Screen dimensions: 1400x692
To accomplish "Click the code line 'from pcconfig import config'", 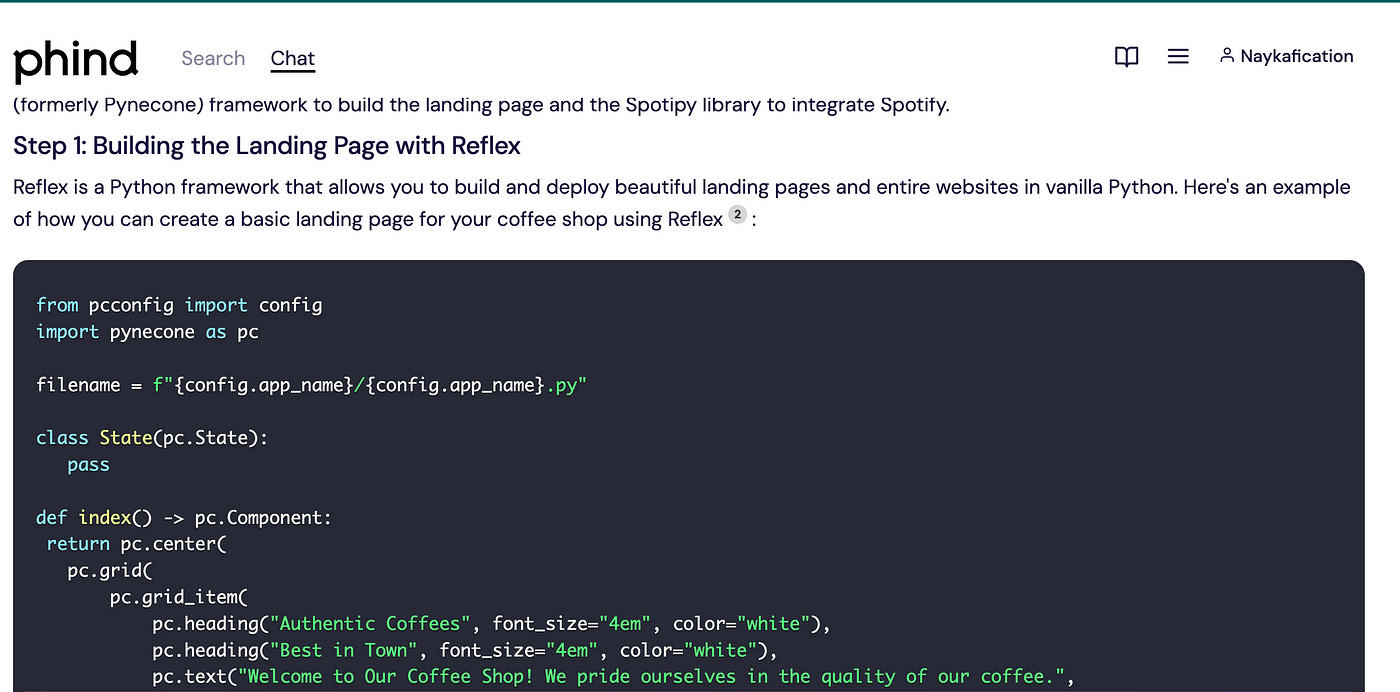I will pos(179,305).
